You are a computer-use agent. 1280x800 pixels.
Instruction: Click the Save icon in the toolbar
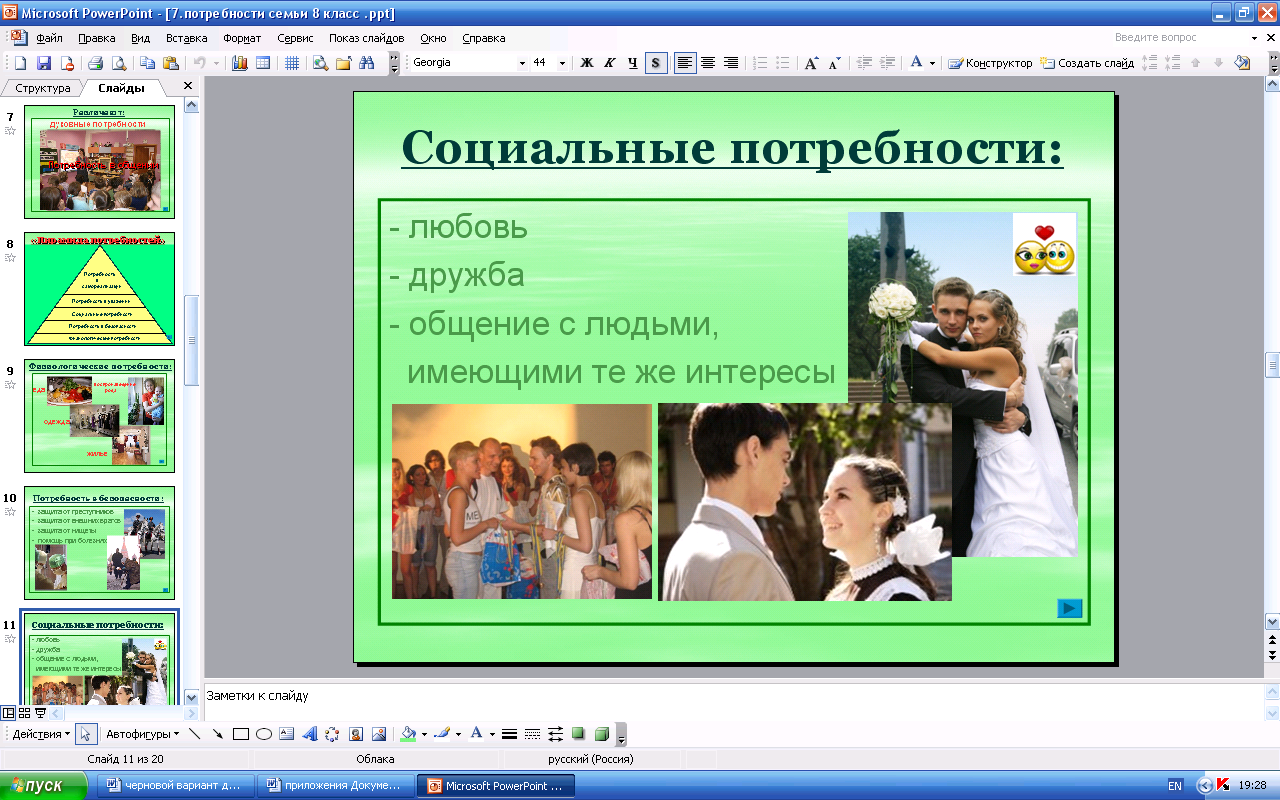click(x=43, y=63)
